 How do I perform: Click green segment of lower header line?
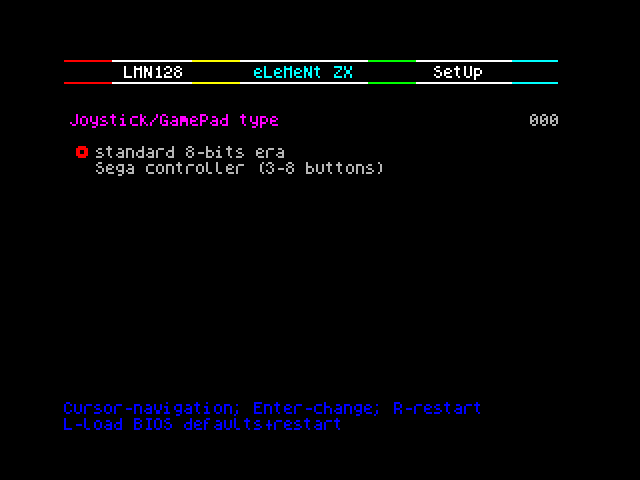click(392, 83)
